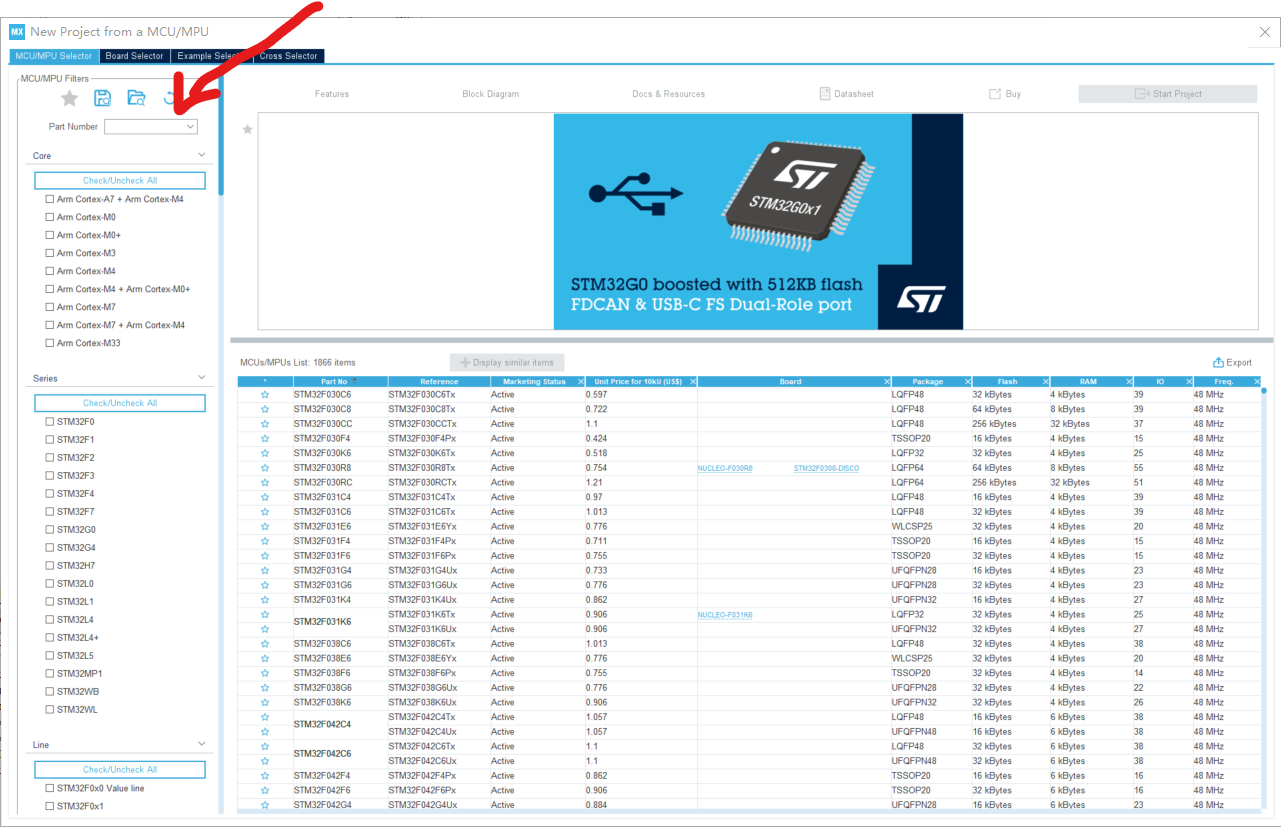This screenshot has height=827, width=1281.
Task: Click the load saved search folder icon
Action: point(136,98)
